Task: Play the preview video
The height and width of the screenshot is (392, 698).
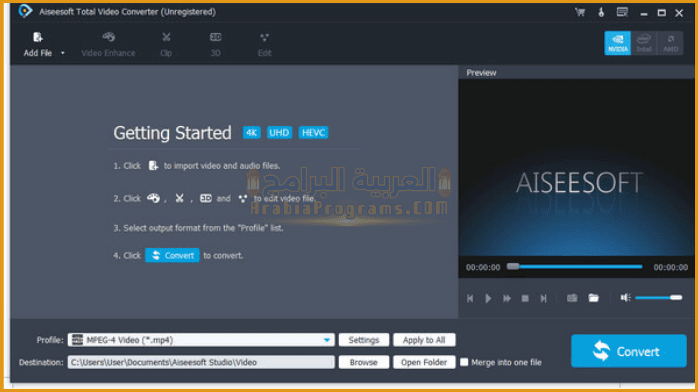Action: click(488, 298)
